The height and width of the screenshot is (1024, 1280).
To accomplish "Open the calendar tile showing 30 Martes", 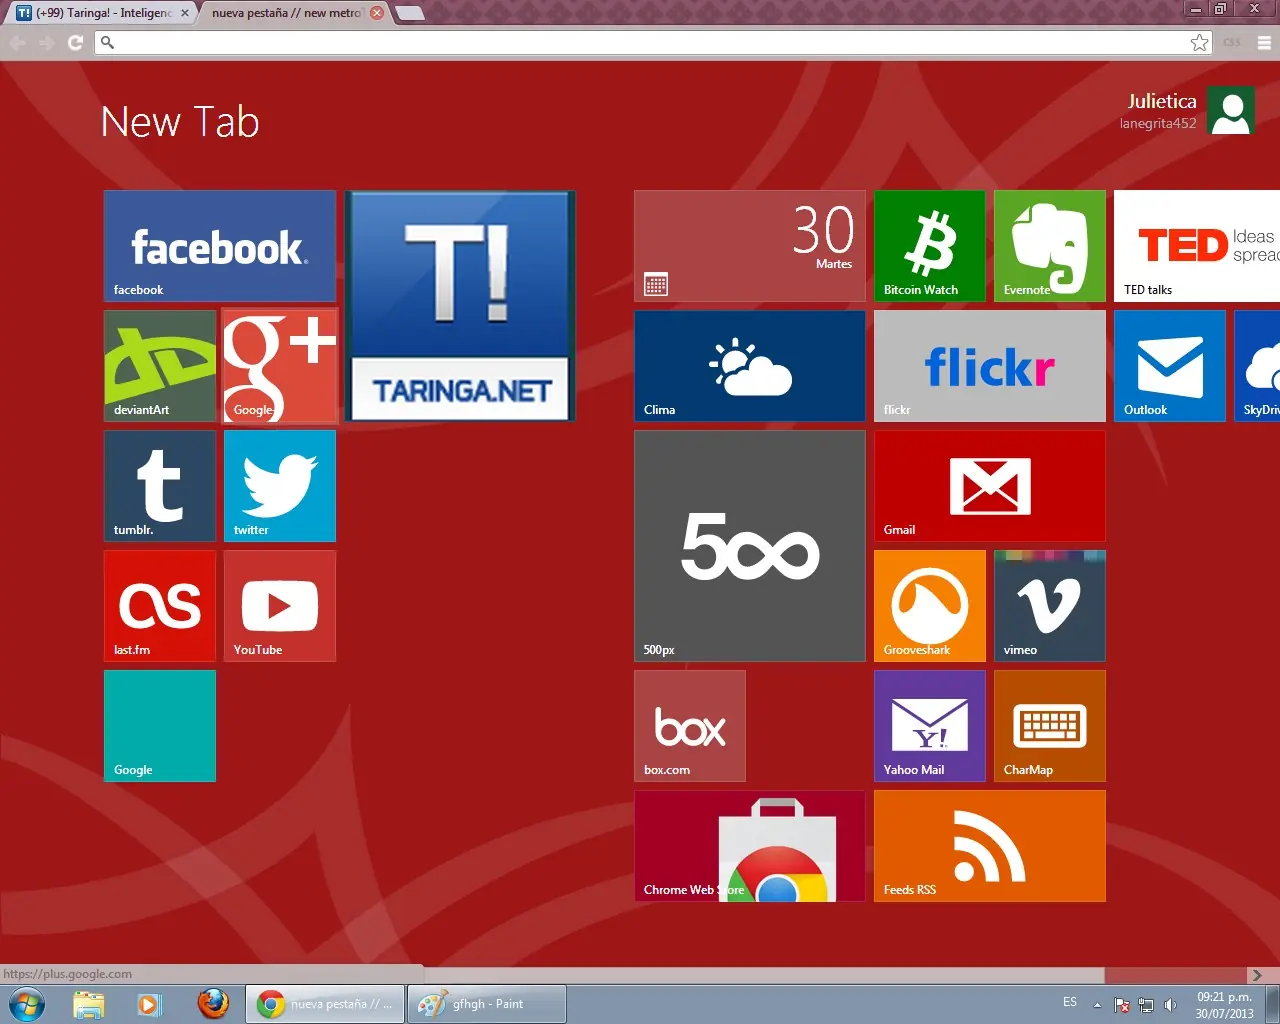I will click(x=750, y=246).
